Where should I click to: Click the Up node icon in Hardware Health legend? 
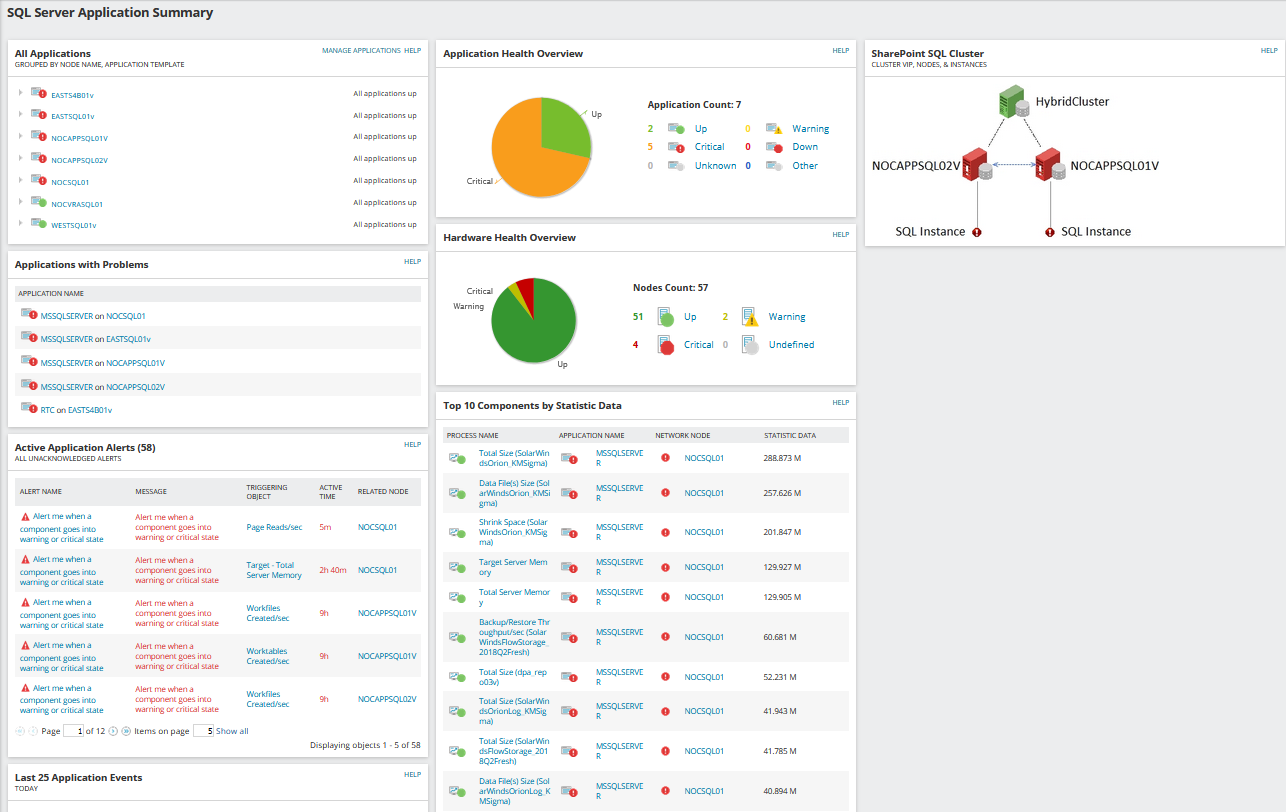(665, 317)
